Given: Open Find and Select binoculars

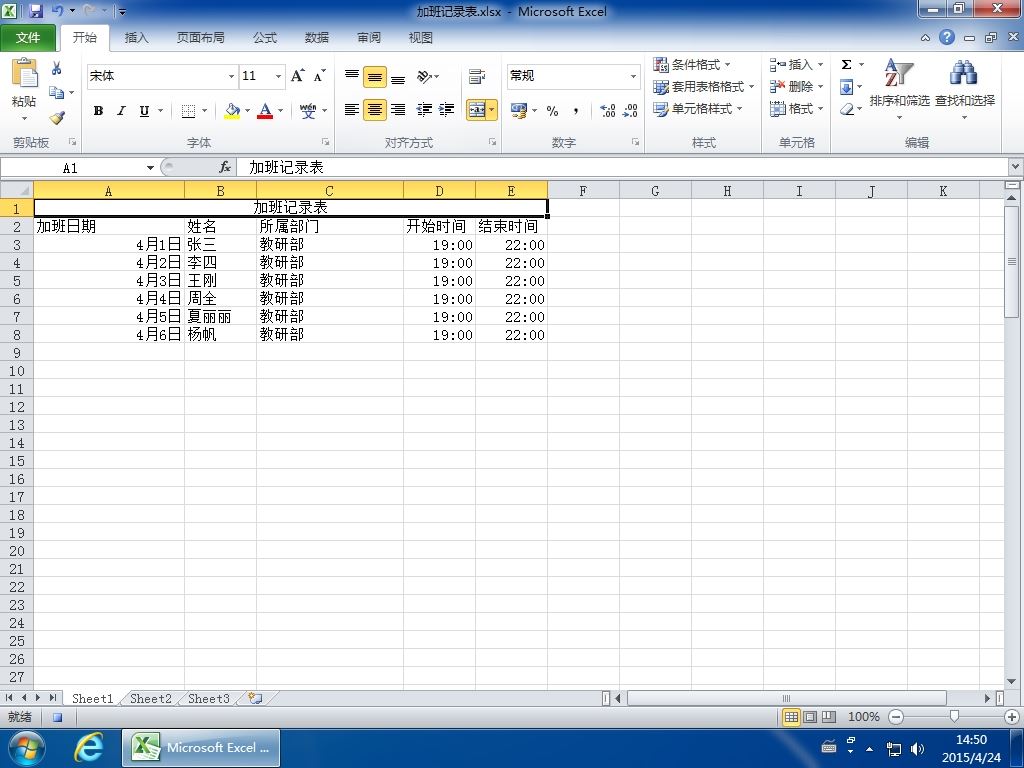Looking at the screenshot, I should 965,89.
